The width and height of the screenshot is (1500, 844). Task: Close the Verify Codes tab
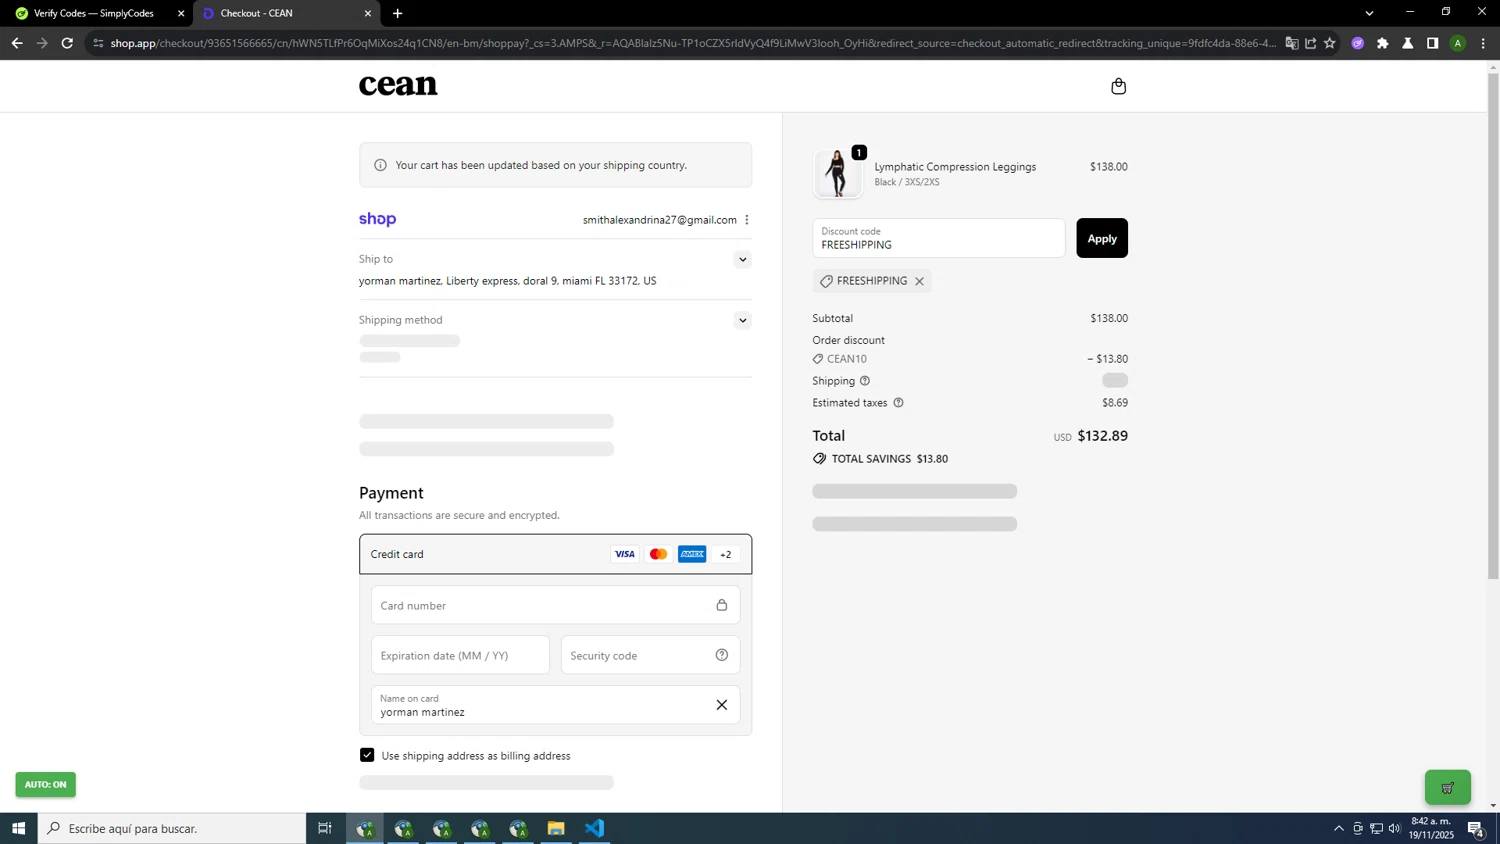coord(181,14)
